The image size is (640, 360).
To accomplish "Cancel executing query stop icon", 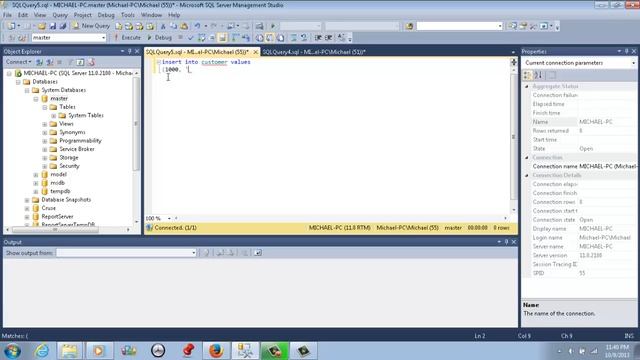I will coord(180,38).
